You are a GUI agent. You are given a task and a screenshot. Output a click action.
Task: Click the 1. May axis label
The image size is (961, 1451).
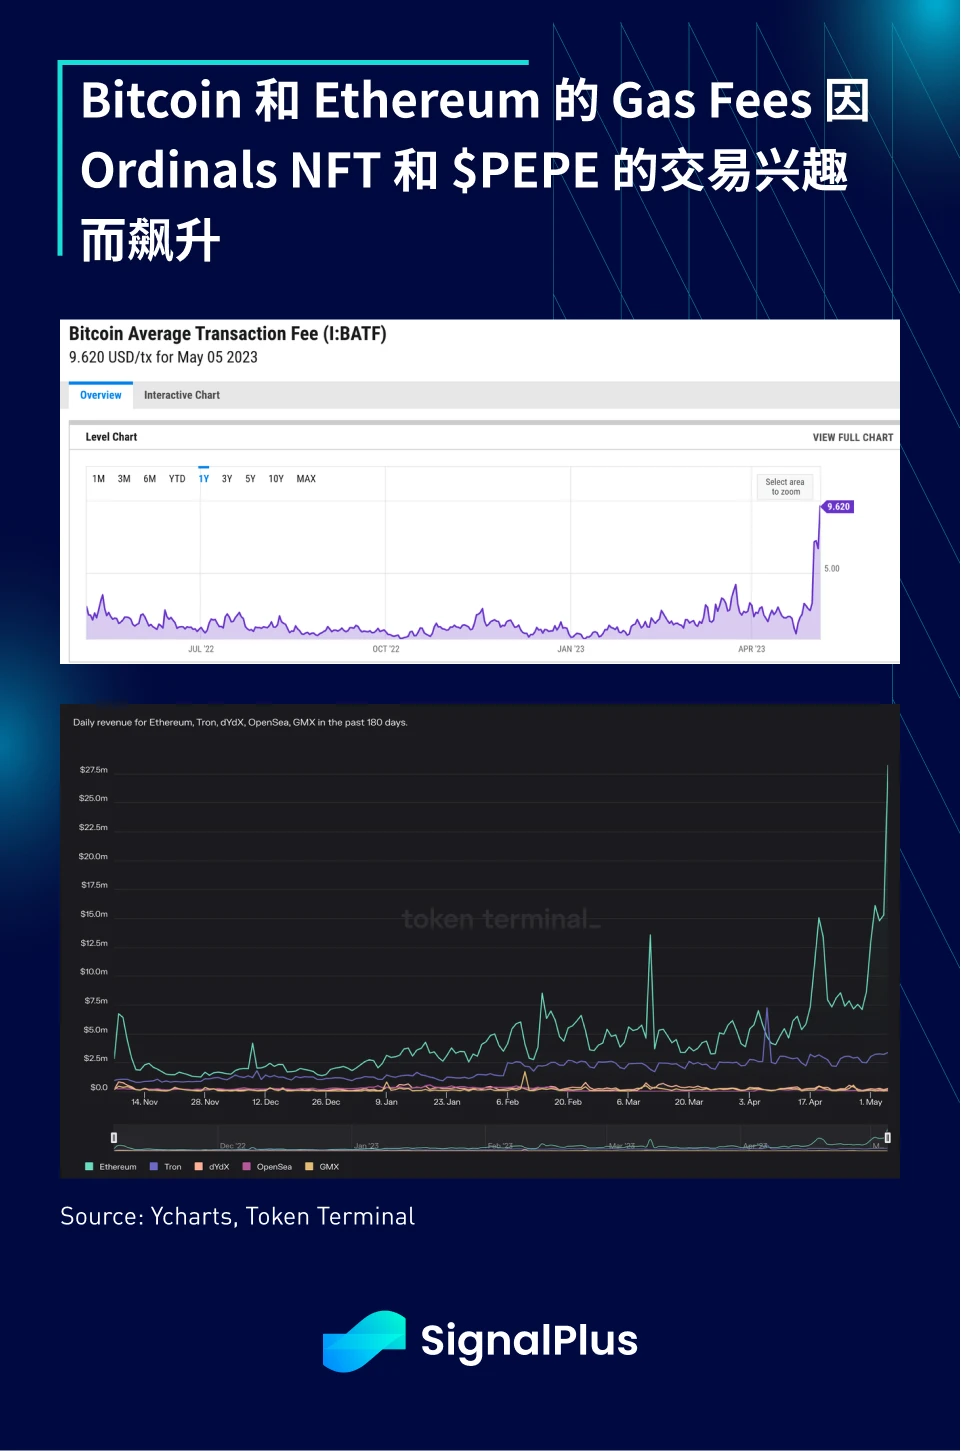tap(871, 1102)
